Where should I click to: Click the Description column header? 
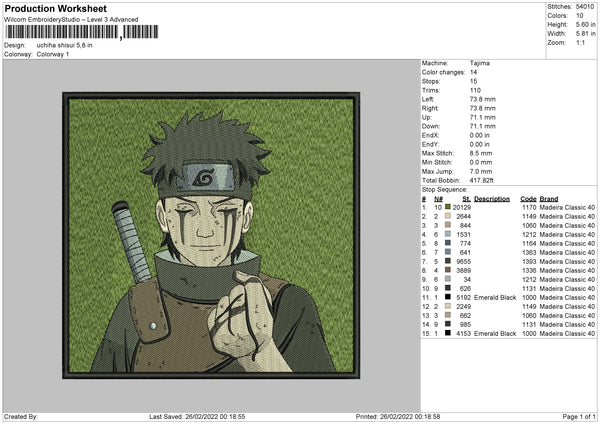tap(492, 199)
